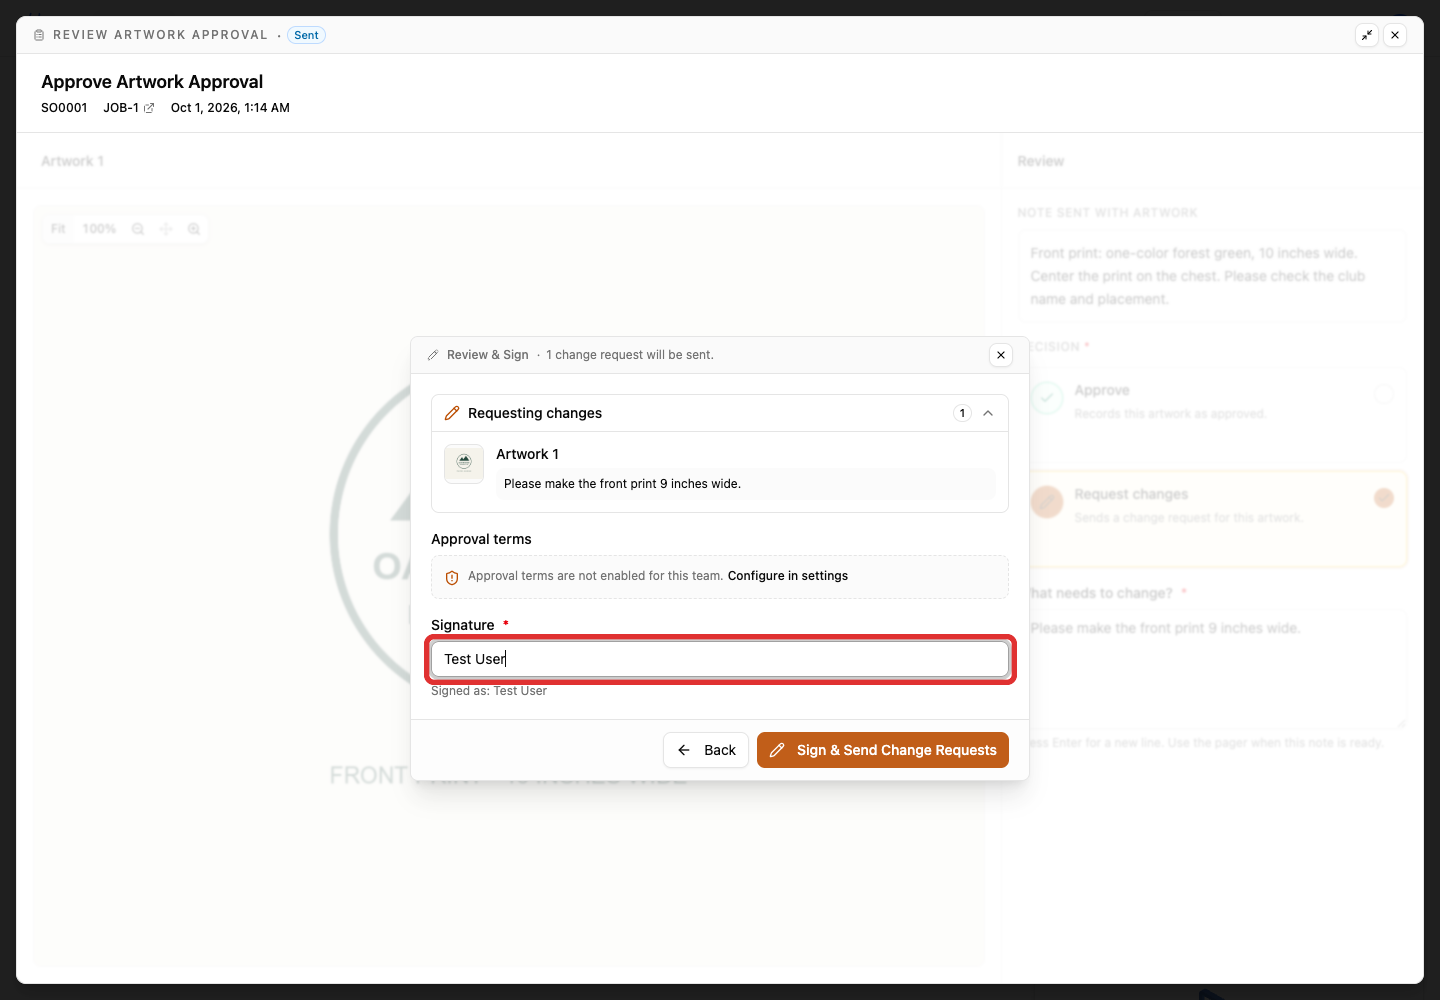
Task: Click the SO0001 order number
Action: 64,108
